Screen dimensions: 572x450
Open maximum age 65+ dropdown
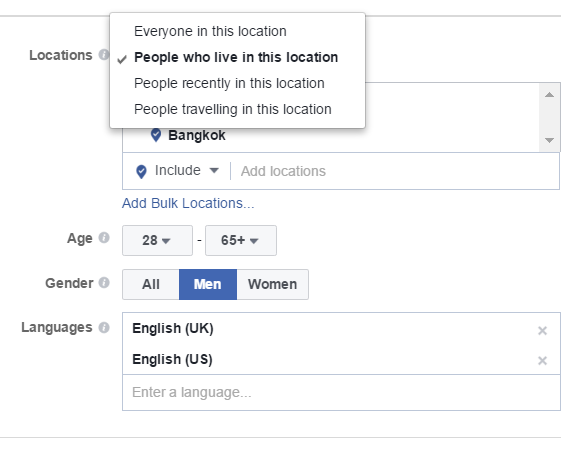(x=241, y=240)
